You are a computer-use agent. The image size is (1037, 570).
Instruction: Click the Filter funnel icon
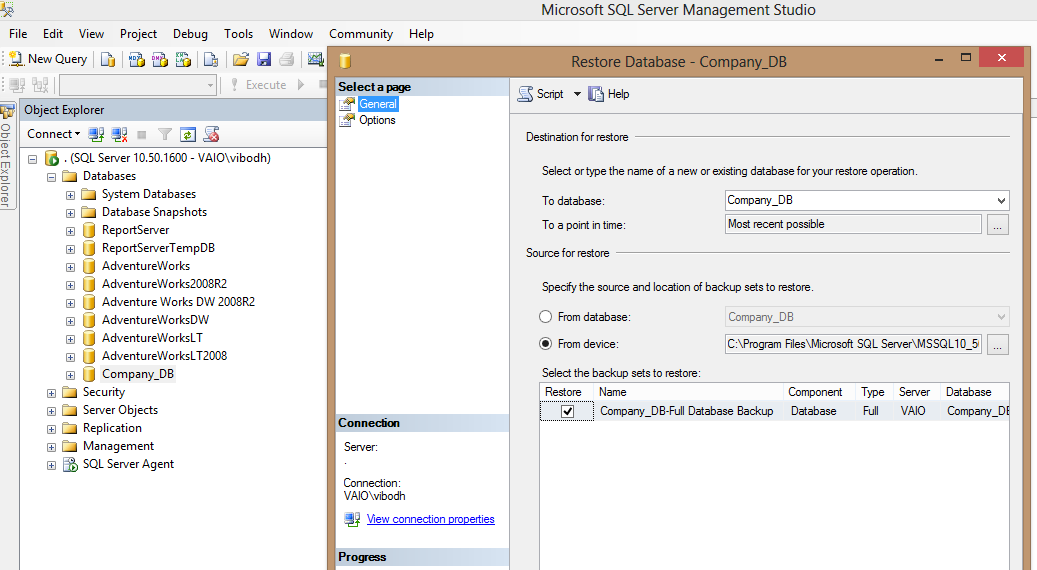[165, 135]
